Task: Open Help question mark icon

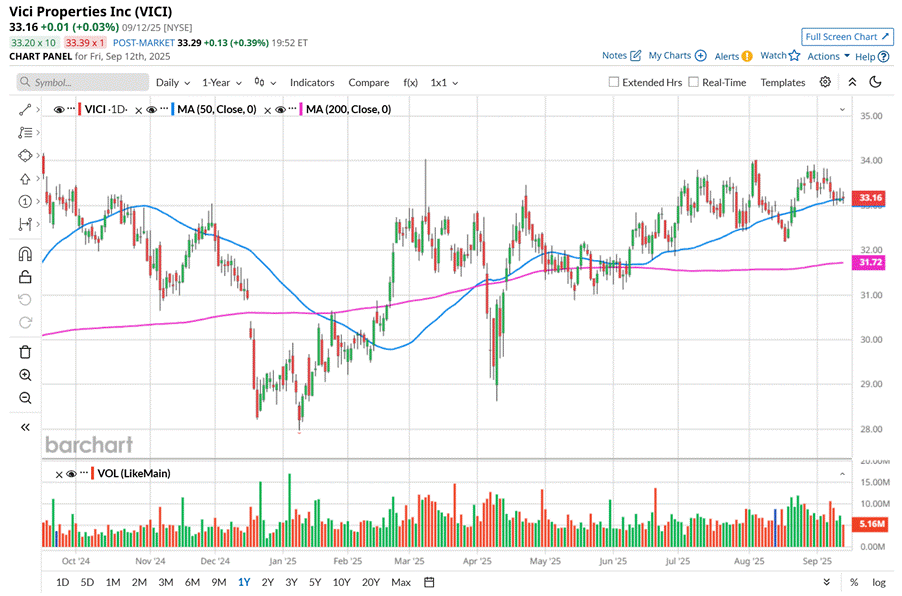Action: tap(884, 56)
